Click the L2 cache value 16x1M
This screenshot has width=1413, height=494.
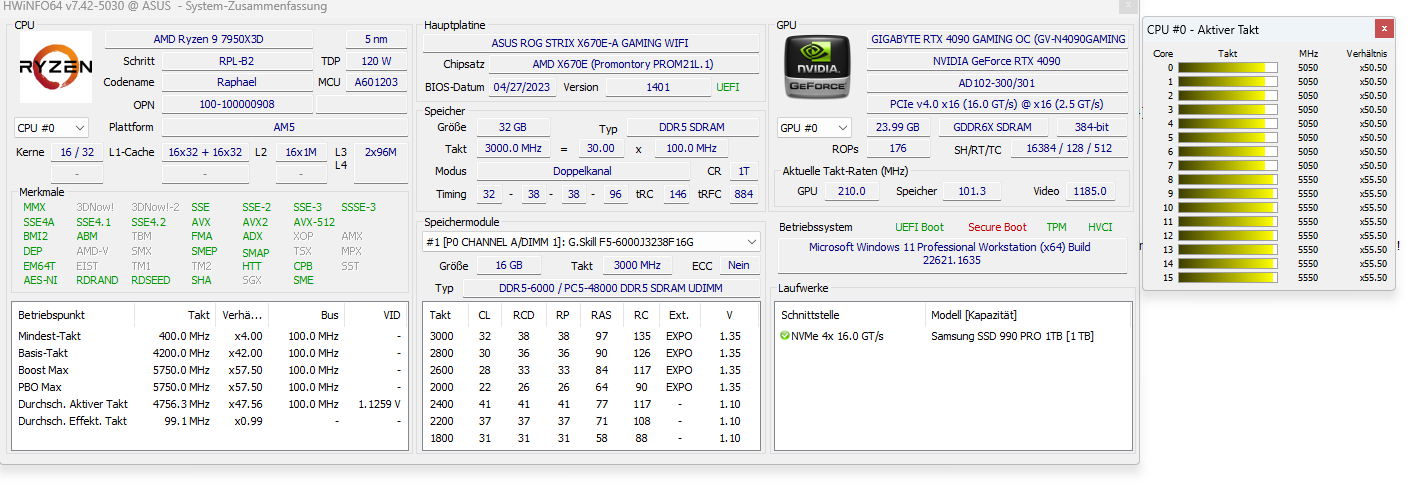tap(301, 152)
